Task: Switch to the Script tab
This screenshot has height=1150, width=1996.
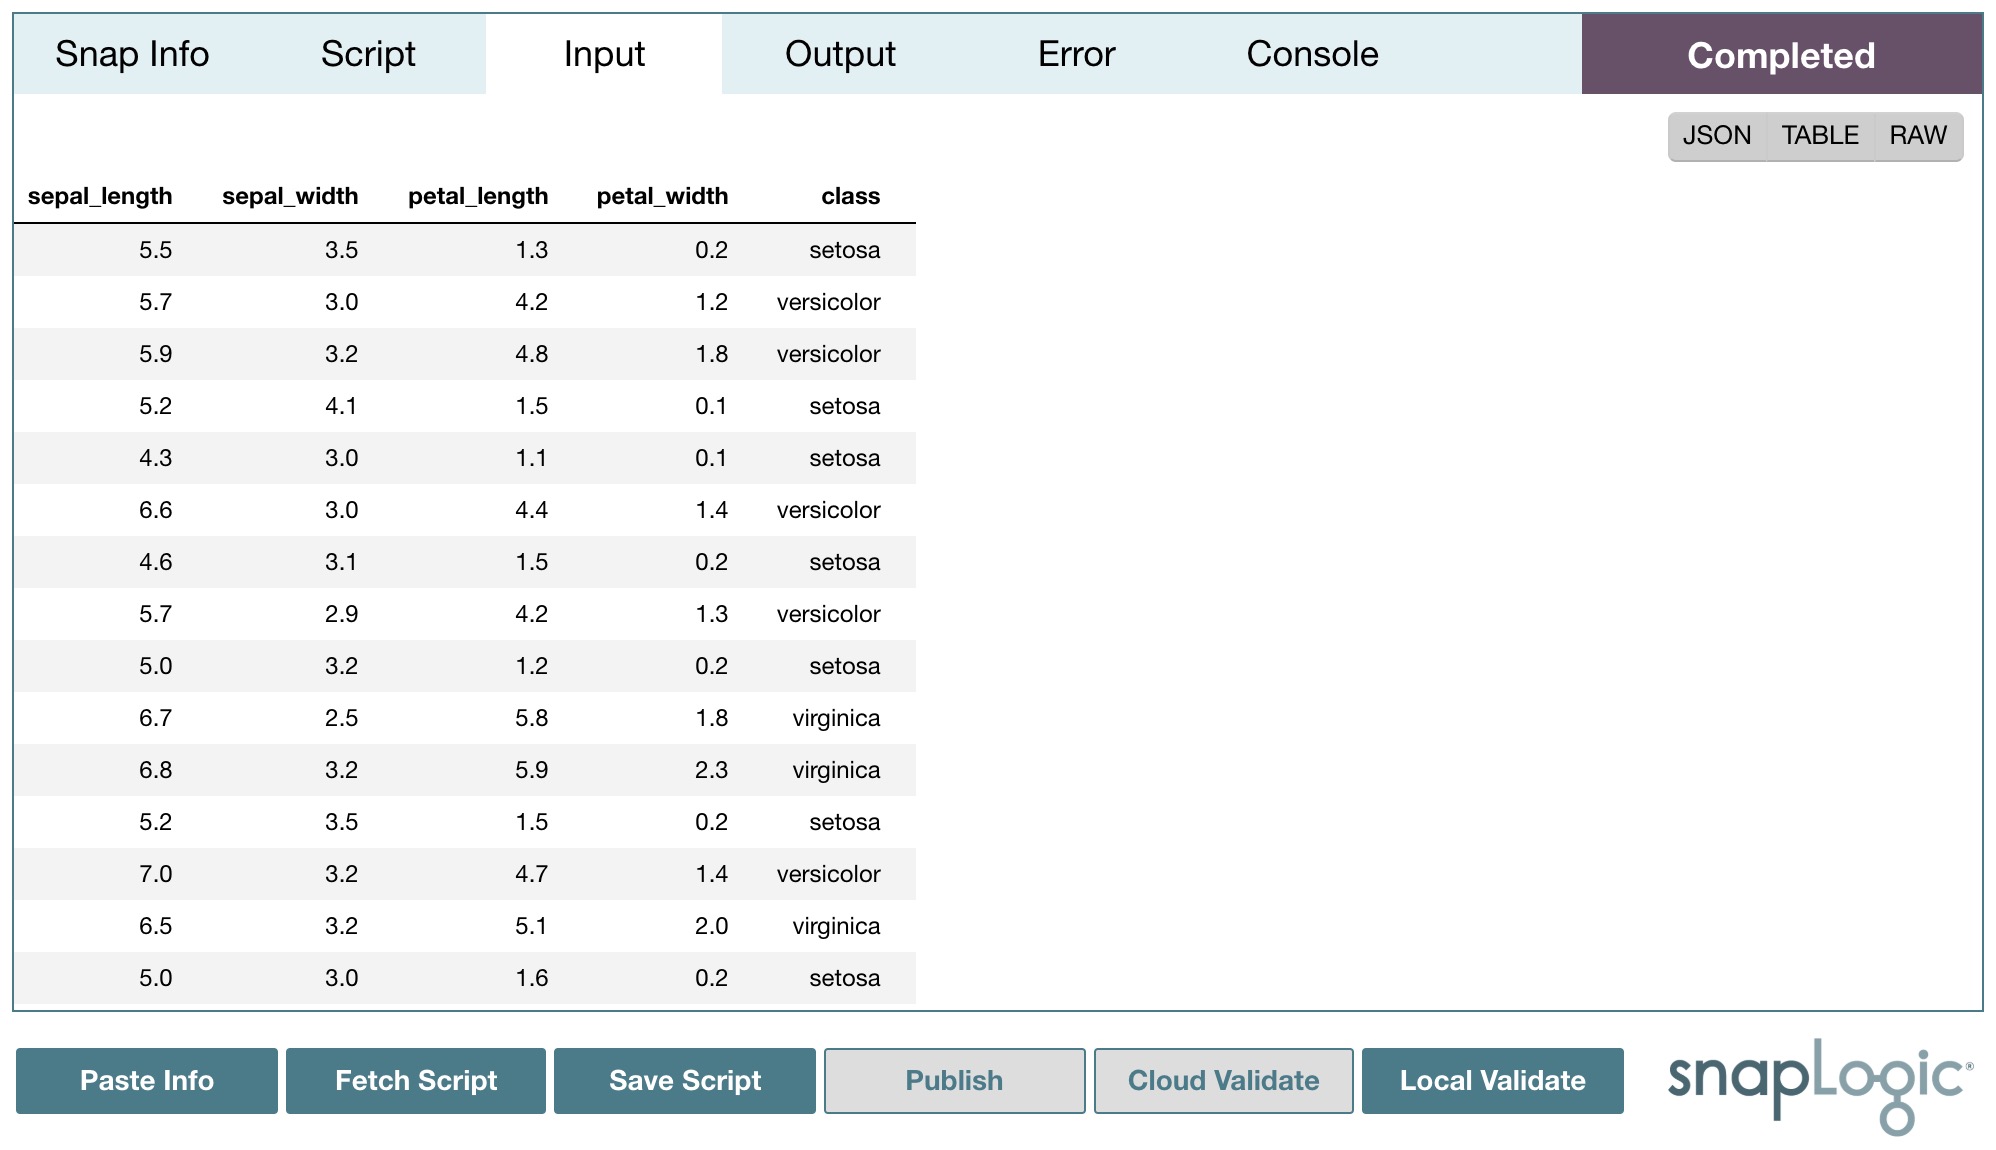Action: click(368, 54)
